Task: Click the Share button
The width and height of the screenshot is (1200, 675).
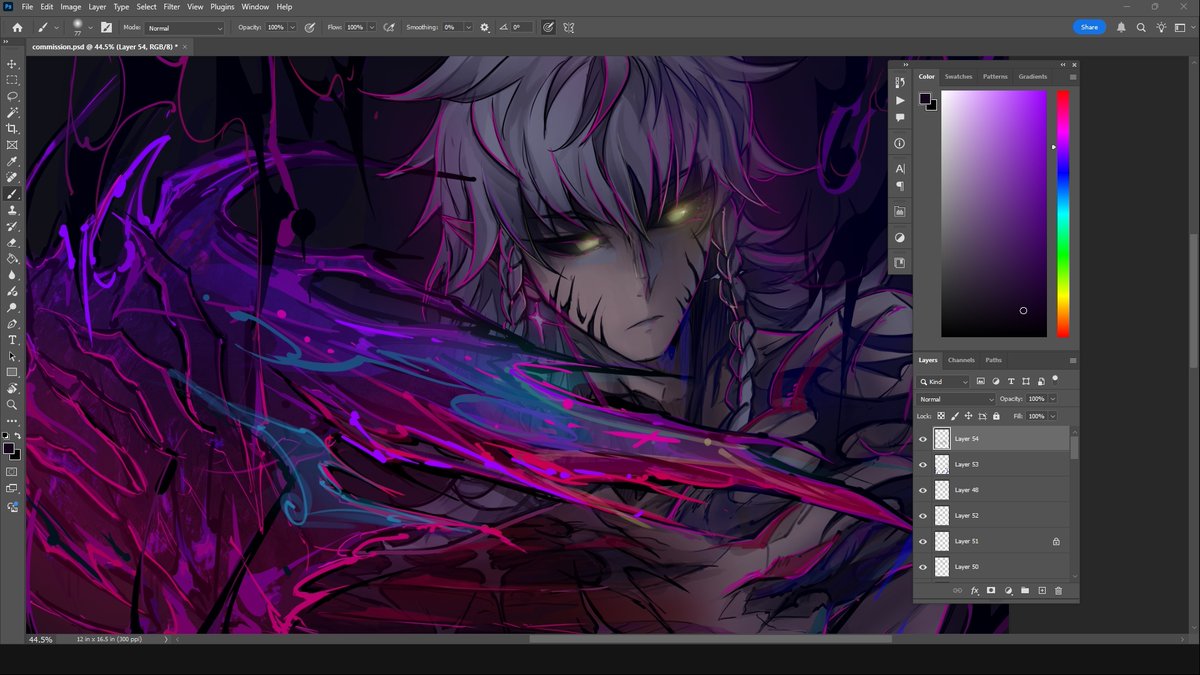Action: point(1089,27)
